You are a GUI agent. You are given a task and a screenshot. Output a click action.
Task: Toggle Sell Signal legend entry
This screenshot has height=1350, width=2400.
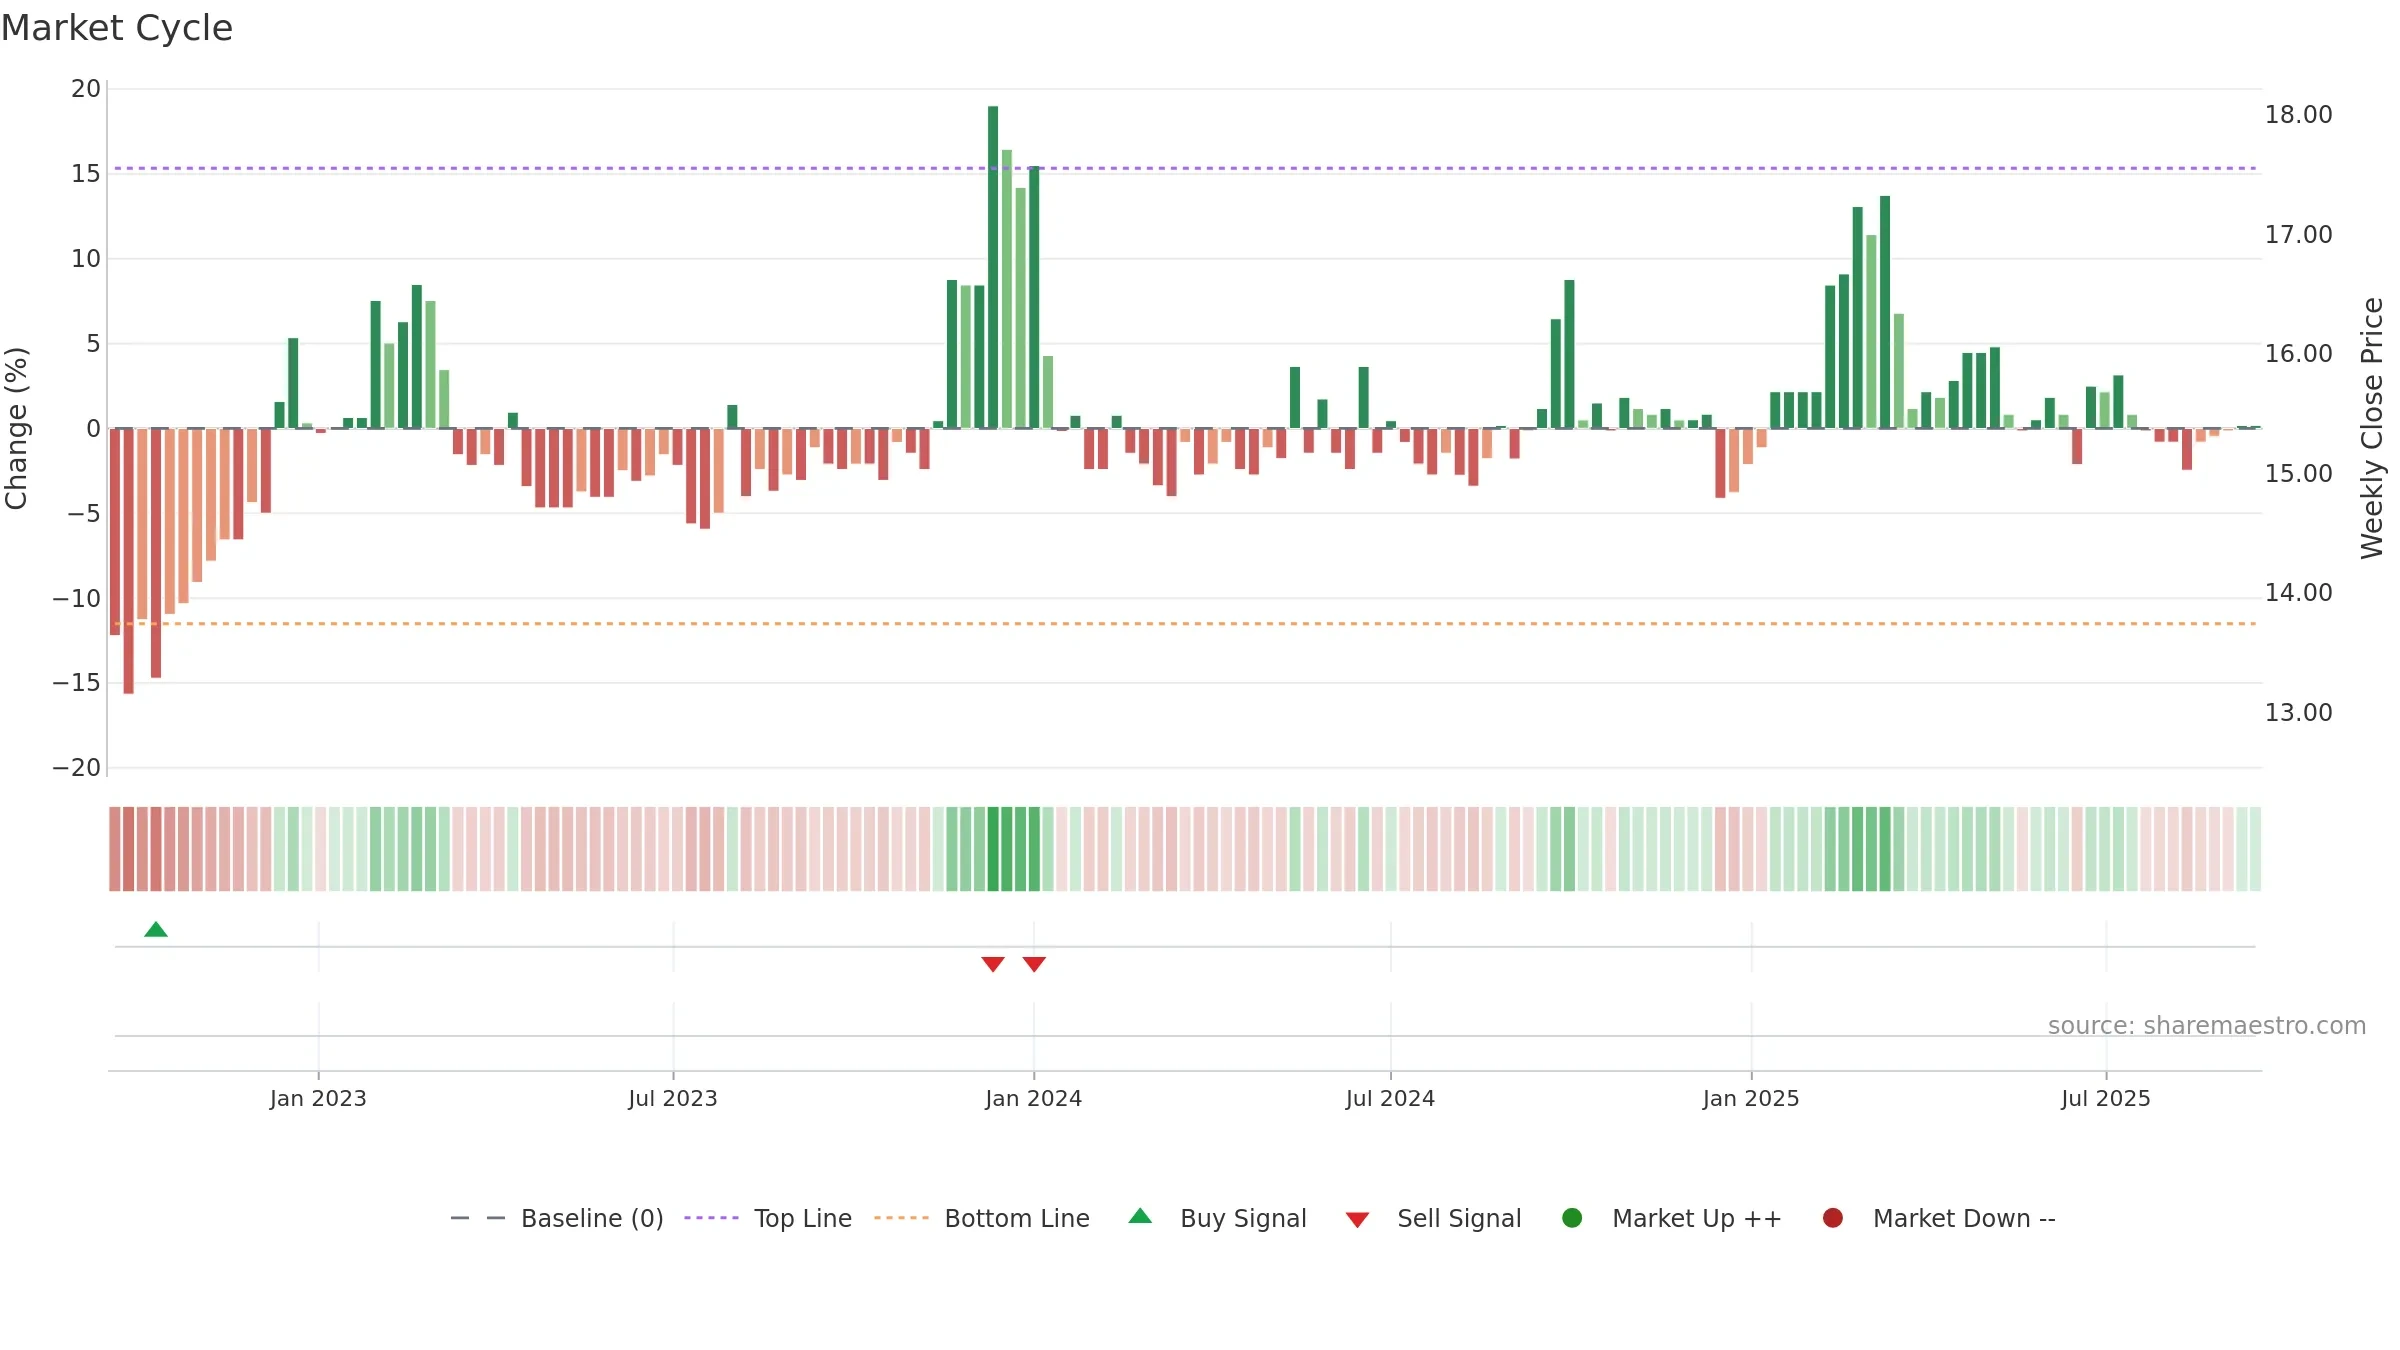1433,1218
